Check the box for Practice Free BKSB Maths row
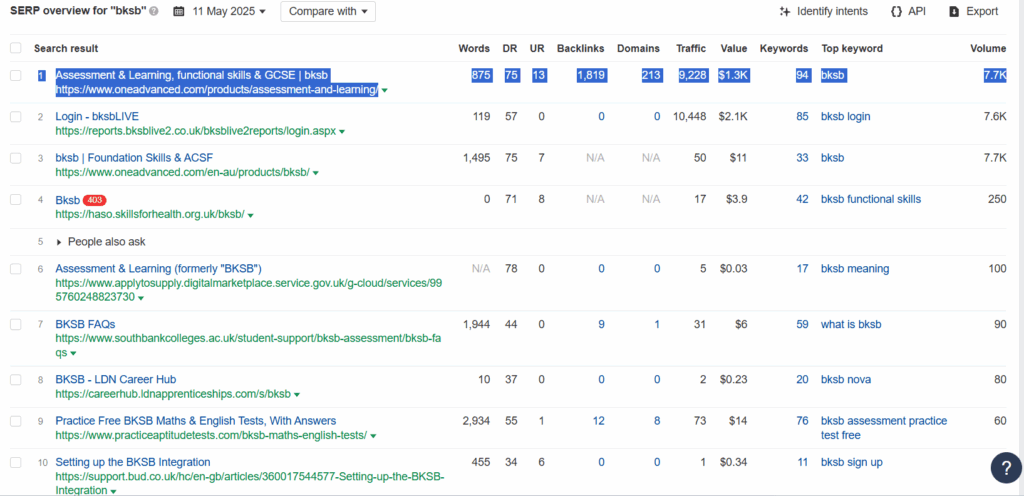 tap(16, 421)
